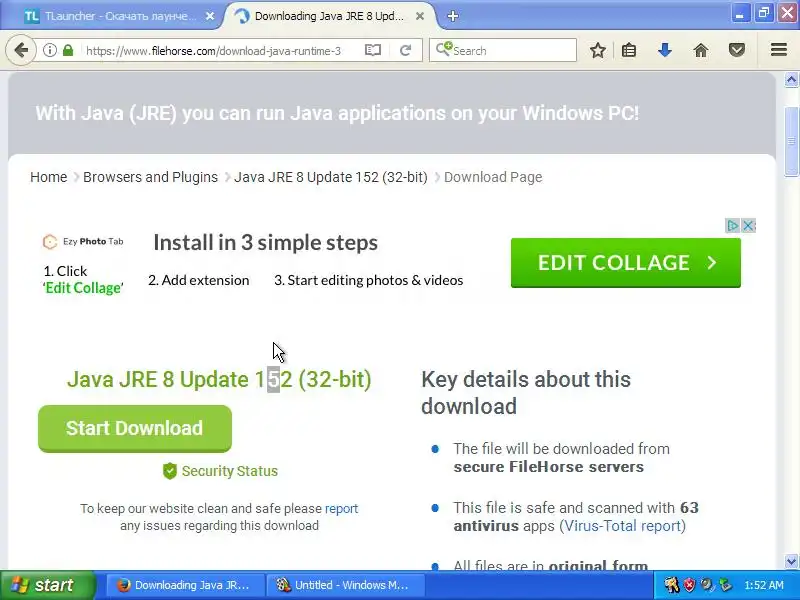Click the green 'Edit Collage' ad text
The height and width of the screenshot is (600, 800).
83,288
